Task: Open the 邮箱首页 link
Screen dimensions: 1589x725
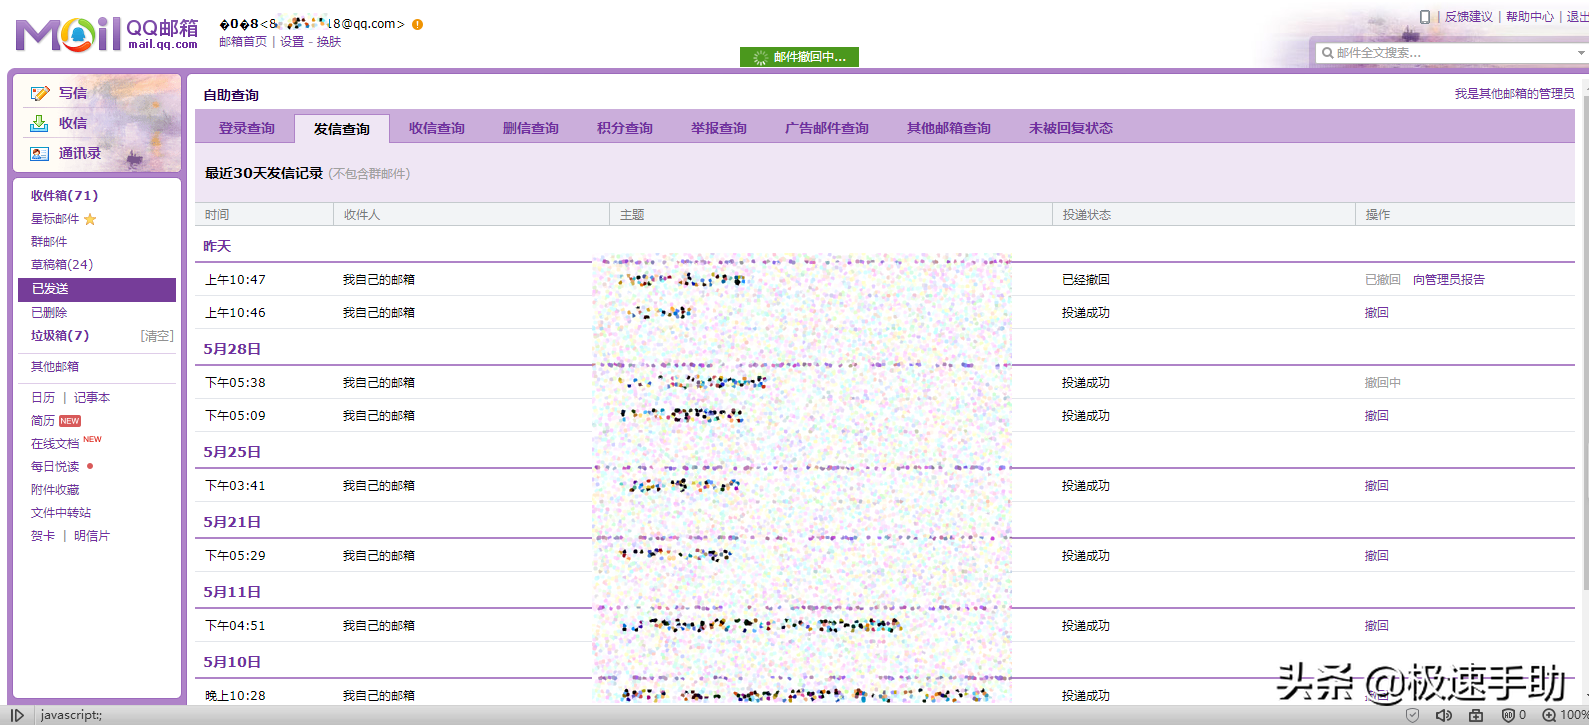Action: click(243, 42)
